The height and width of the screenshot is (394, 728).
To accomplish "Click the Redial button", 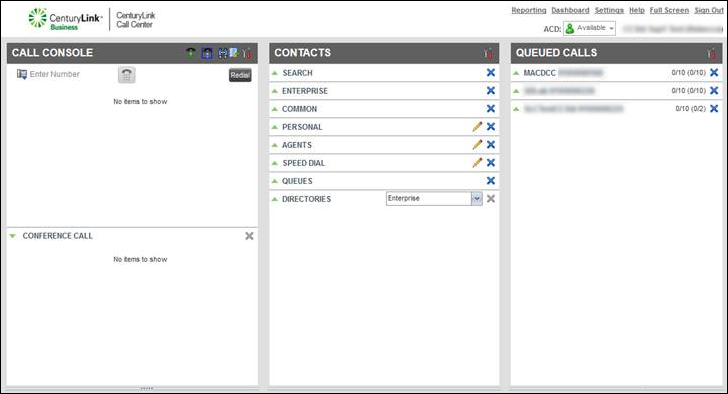I will [x=240, y=75].
